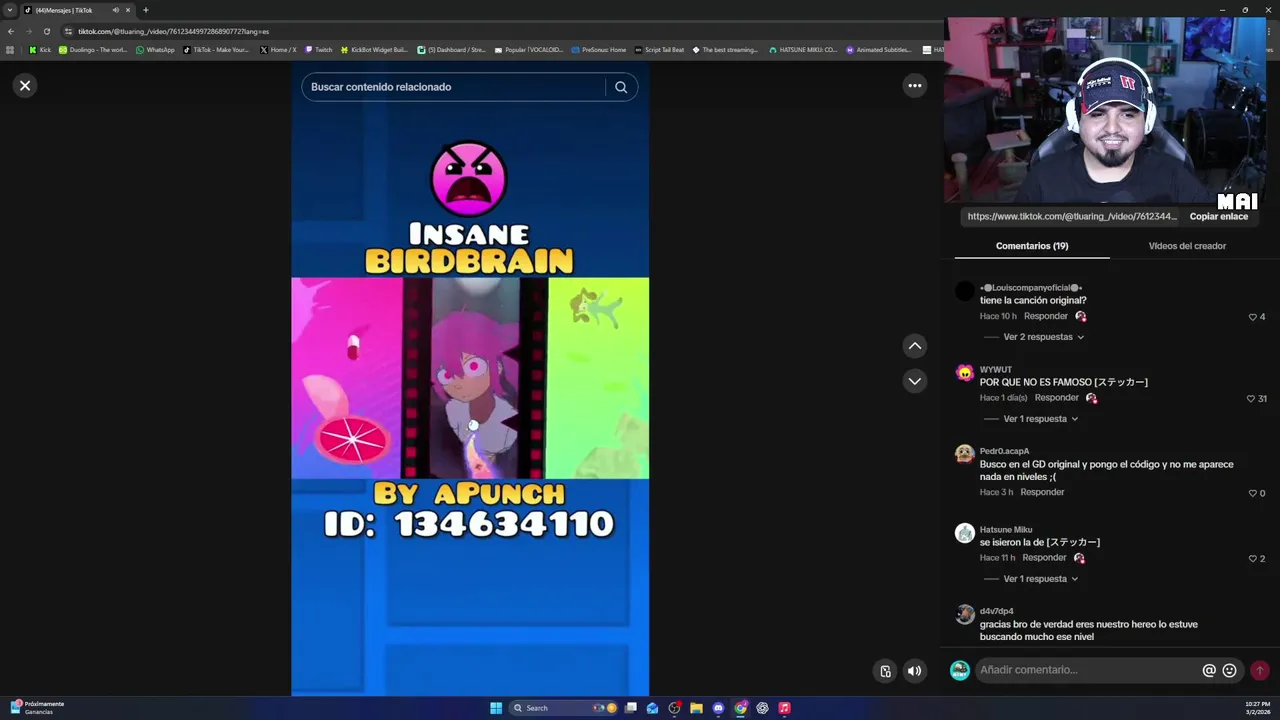
Task: Click the d4v7dp4 username
Action: (997, 611)
